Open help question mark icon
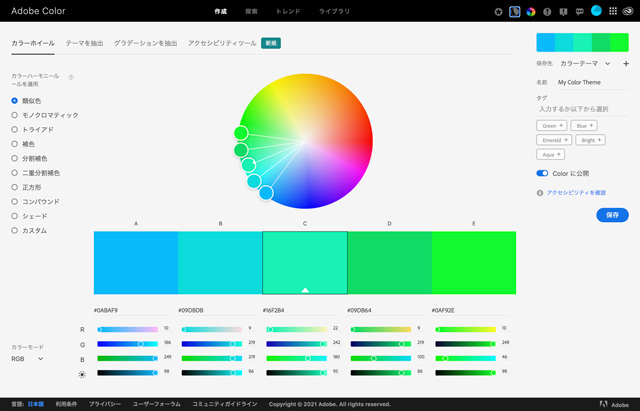 pos(547,12)
